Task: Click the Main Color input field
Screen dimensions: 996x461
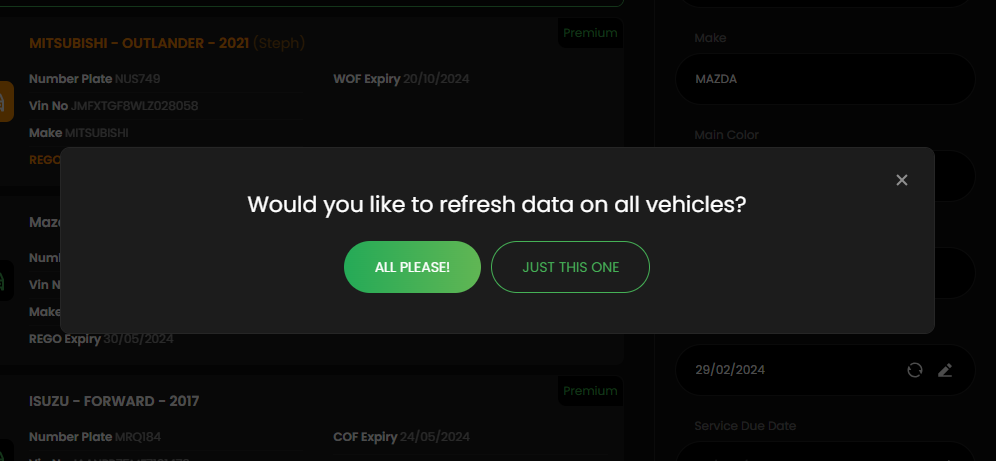Action: 824,176
